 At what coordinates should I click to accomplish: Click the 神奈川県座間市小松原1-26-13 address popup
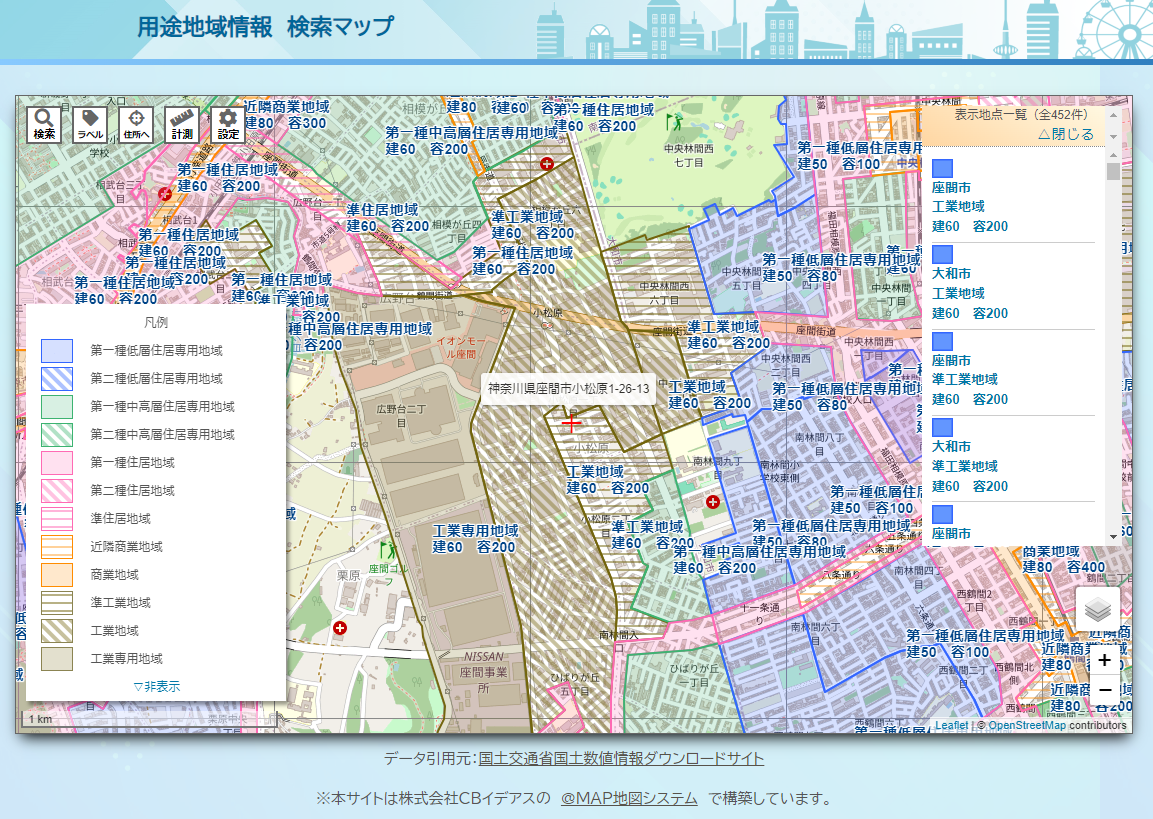click(568, 388)
